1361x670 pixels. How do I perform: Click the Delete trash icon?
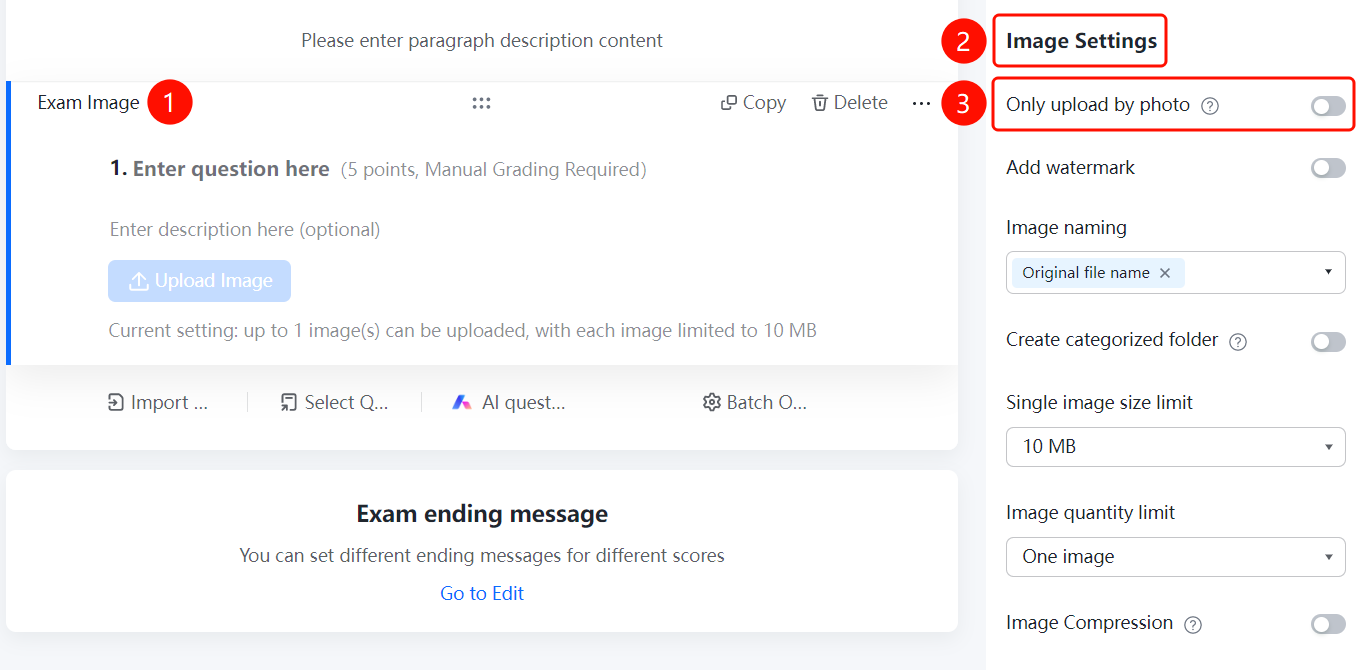click(820, 103)
